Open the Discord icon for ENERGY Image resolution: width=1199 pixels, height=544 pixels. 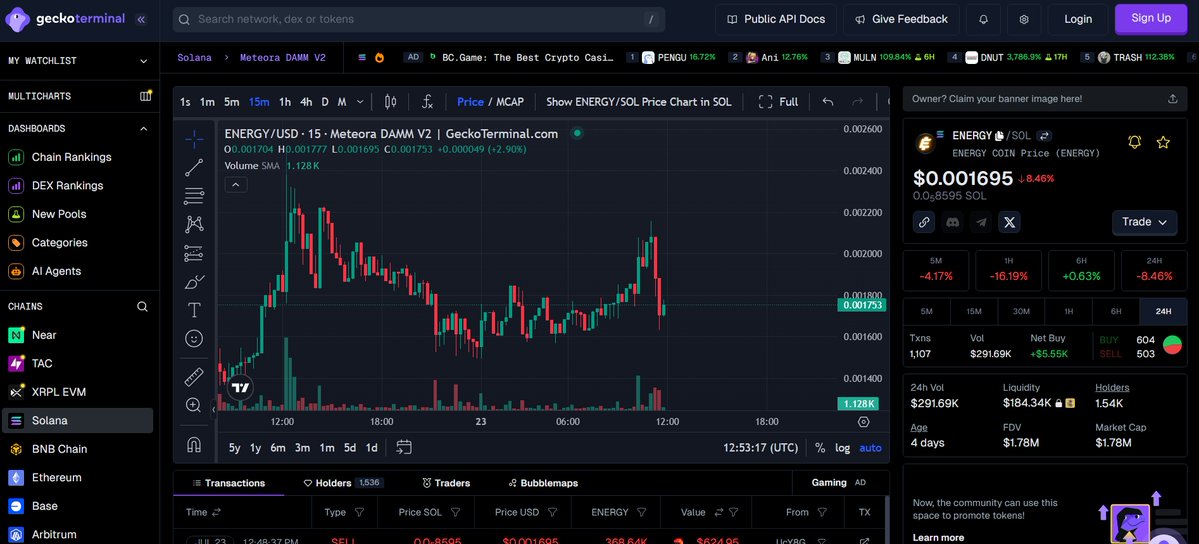[x=953, y=222]
